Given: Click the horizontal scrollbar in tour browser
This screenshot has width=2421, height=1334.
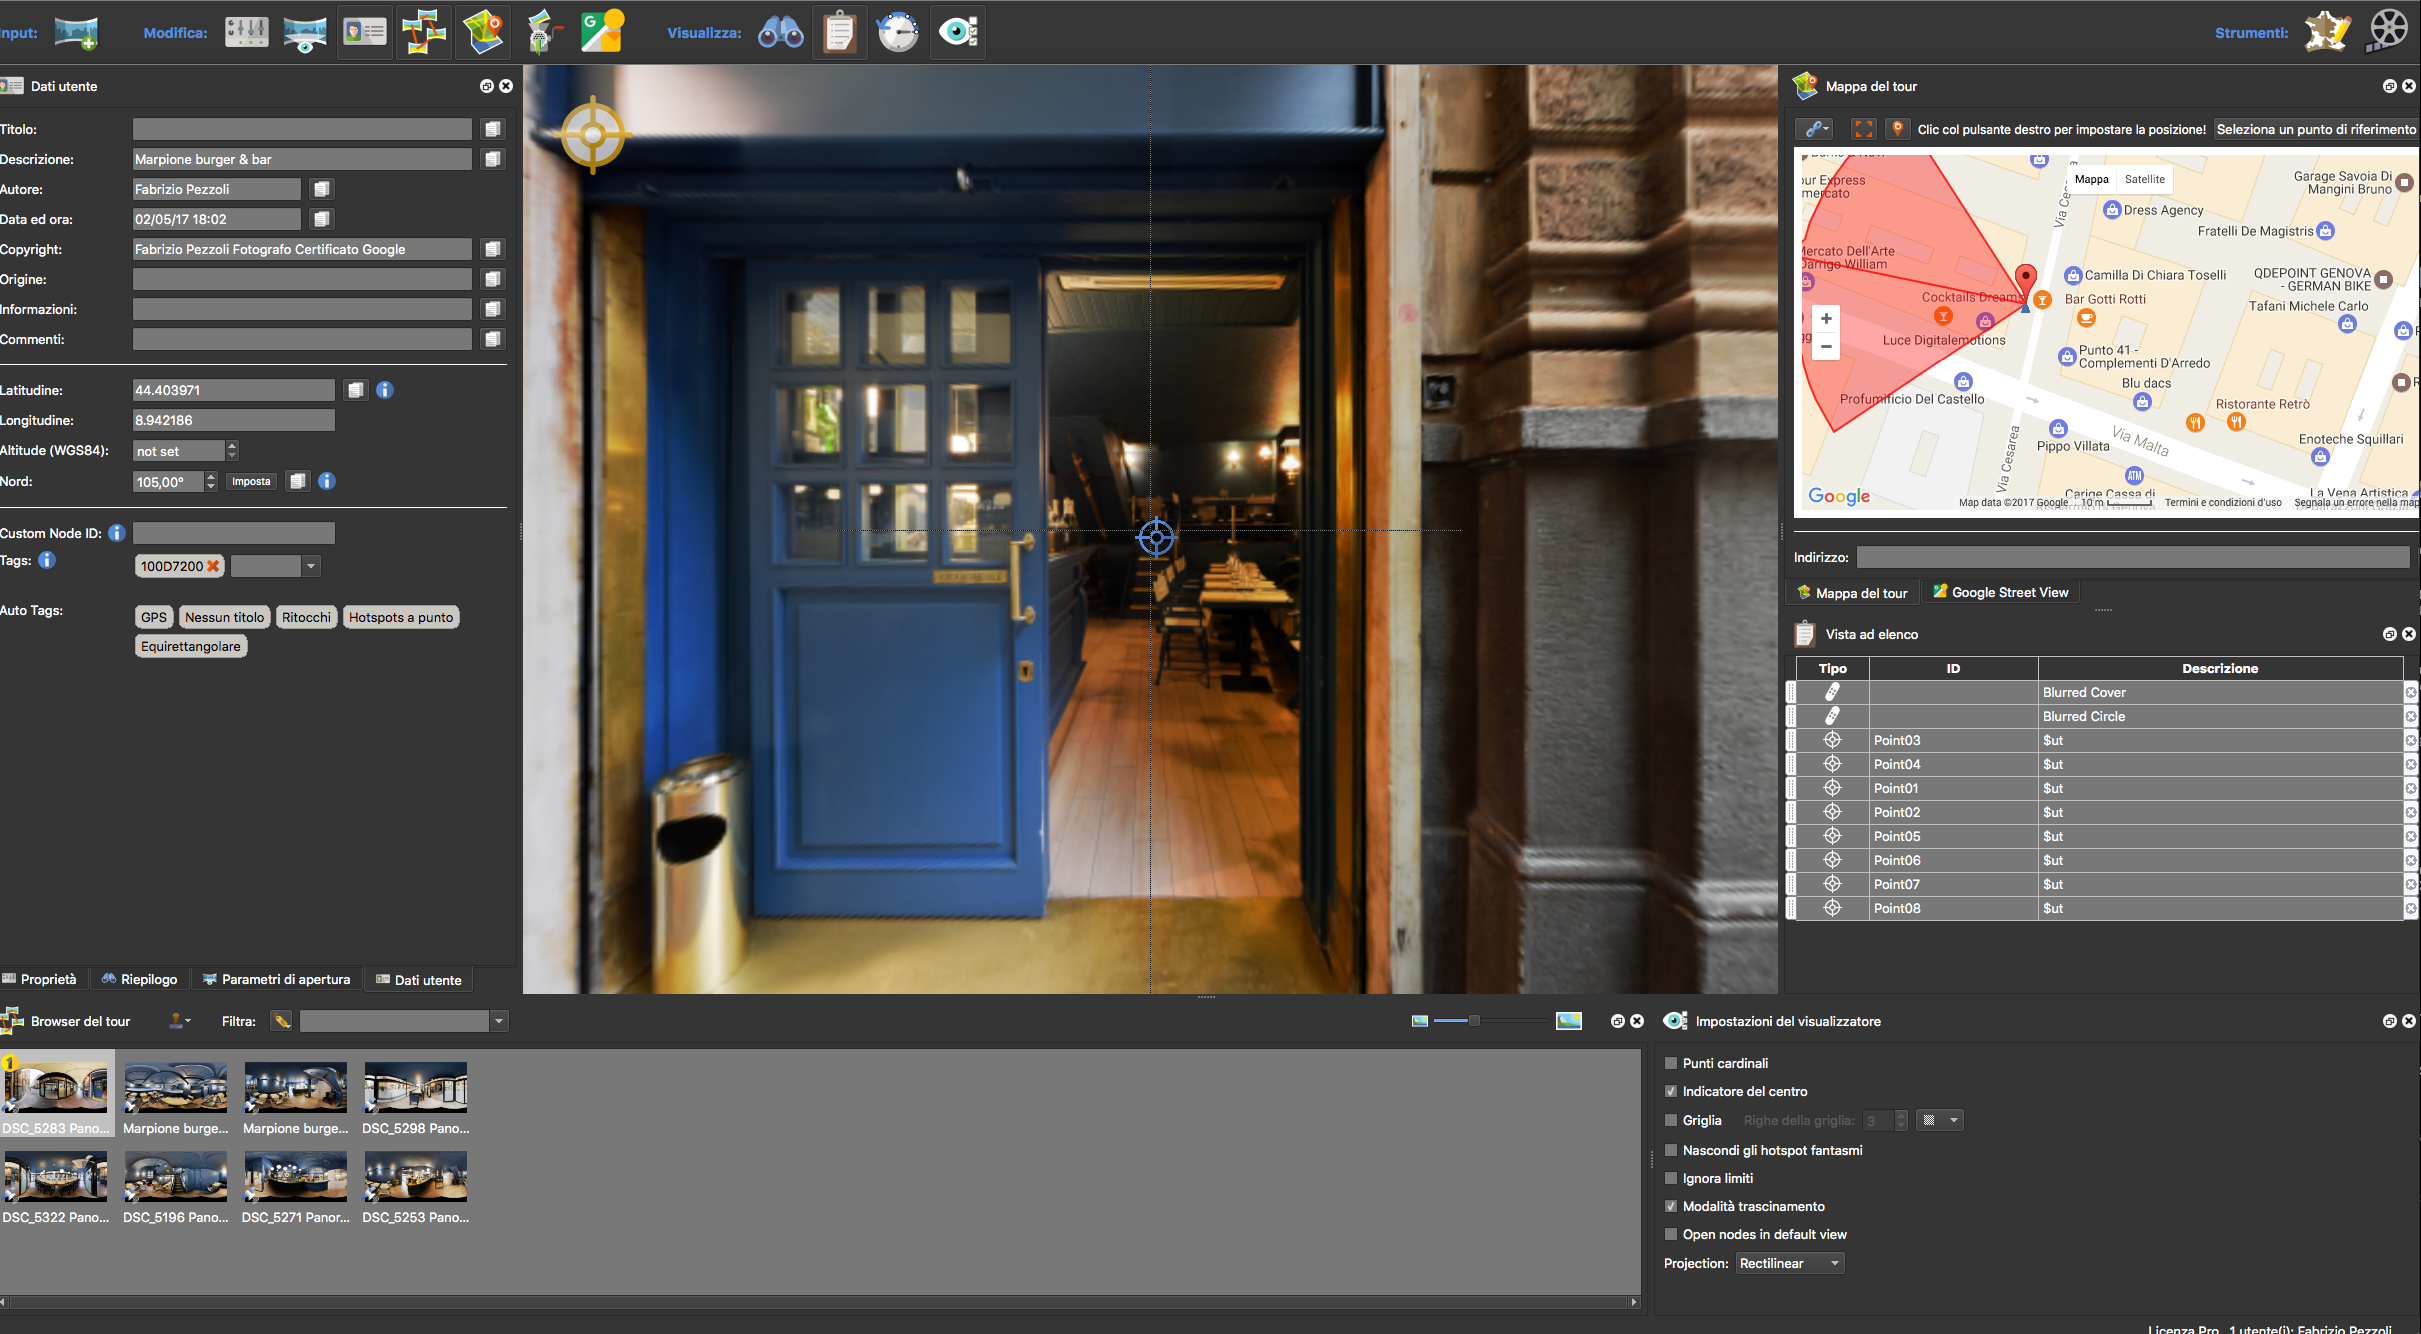Looking at the screenshot, I should pos(820,1302).
